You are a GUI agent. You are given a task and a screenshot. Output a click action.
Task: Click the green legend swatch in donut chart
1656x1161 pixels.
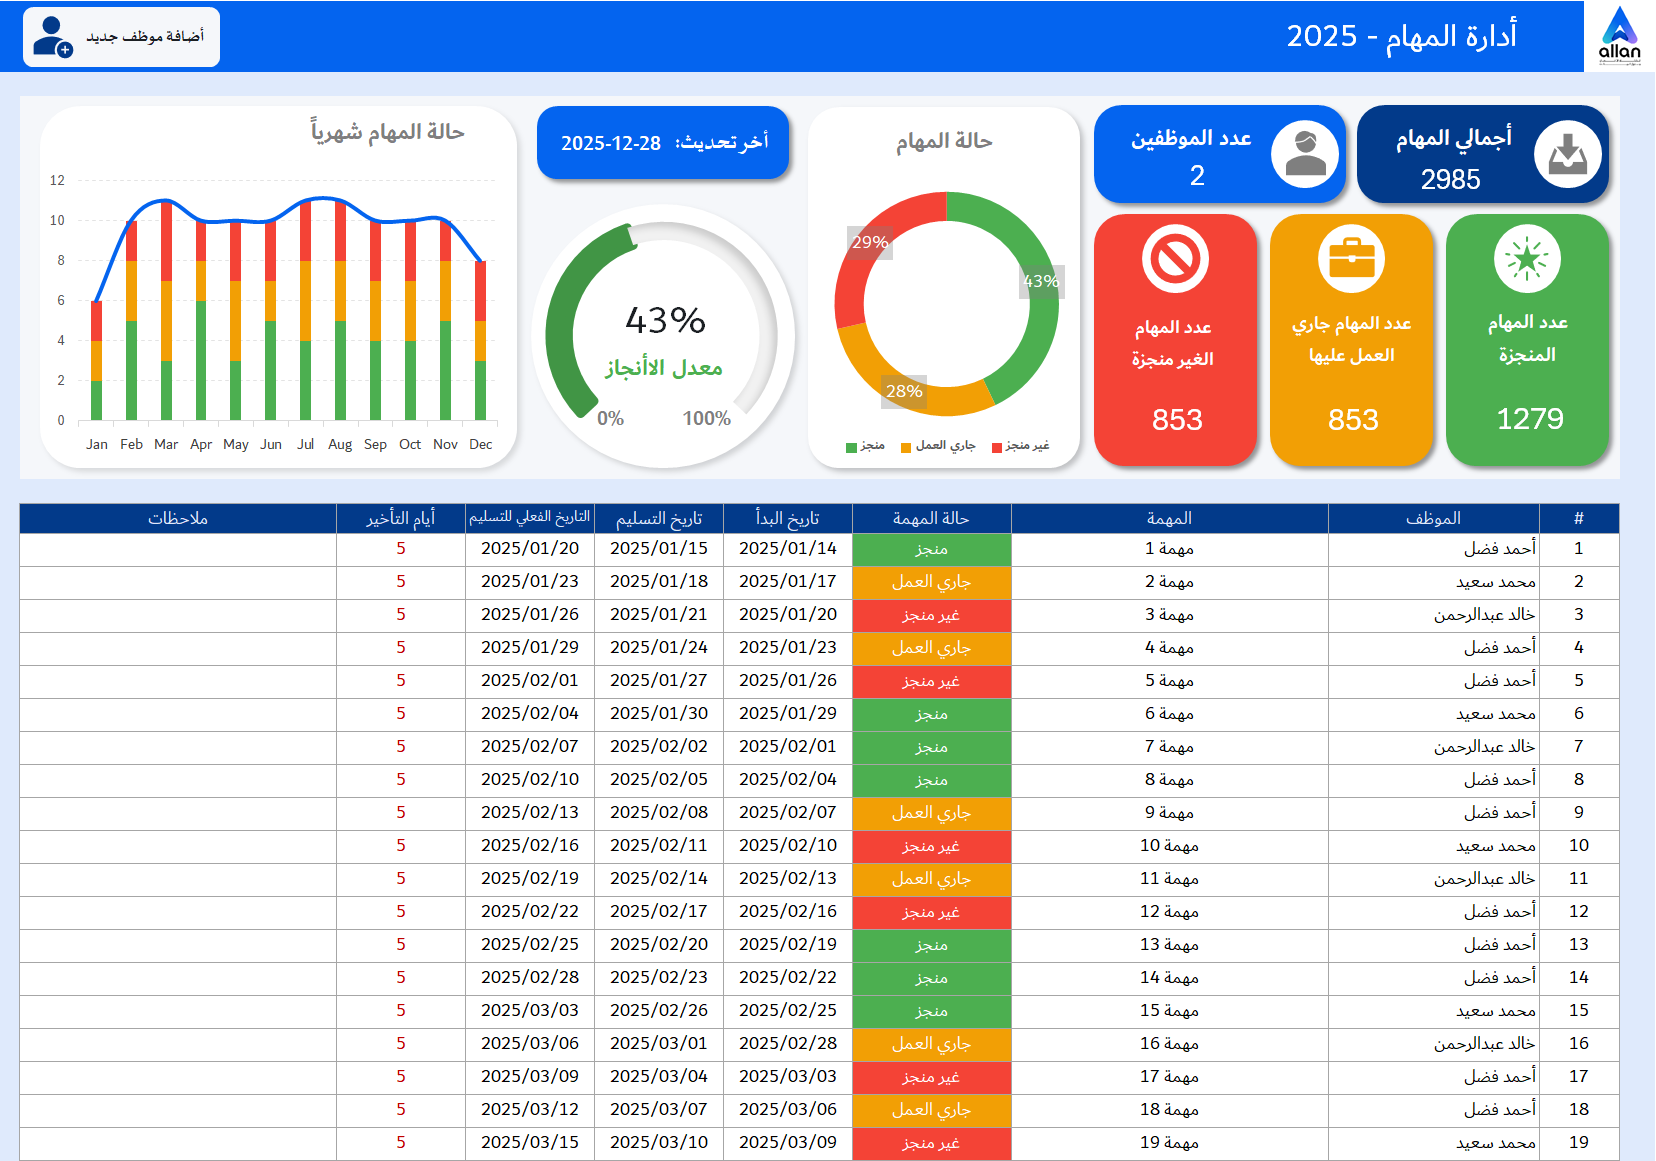click(851, 447)
